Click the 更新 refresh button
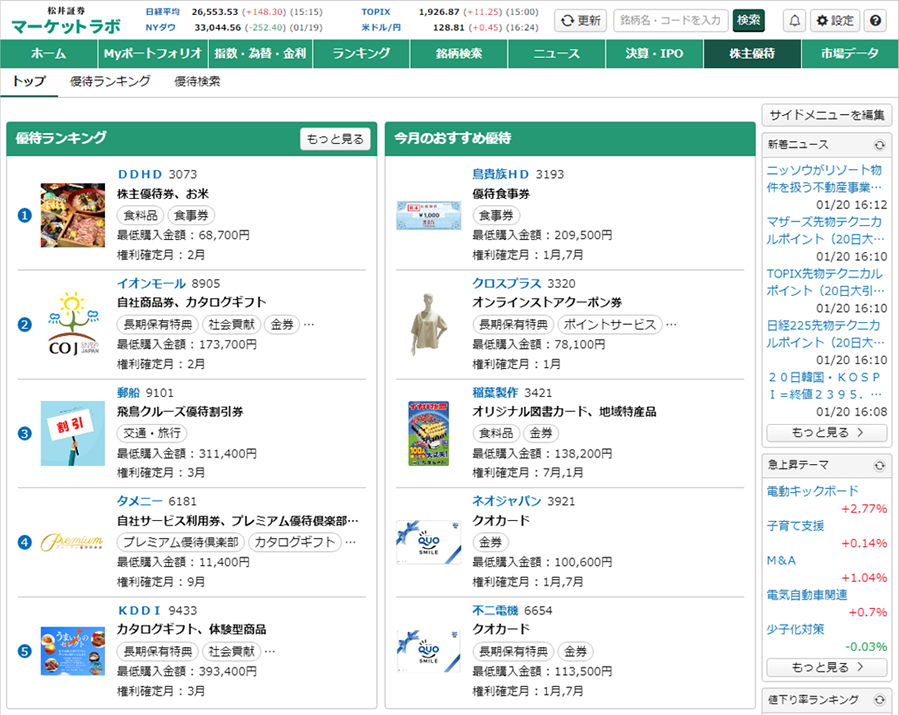Screen dimensions: 899x715 click(580, 21)
